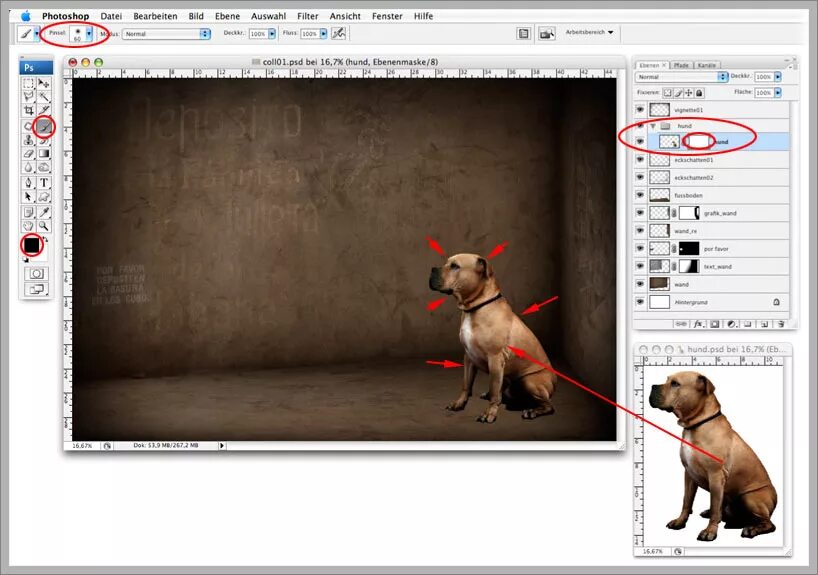Hide the wand_re layer
Image resolution: width=818 pixels, height=575 pixels.
tap(640, 231)
